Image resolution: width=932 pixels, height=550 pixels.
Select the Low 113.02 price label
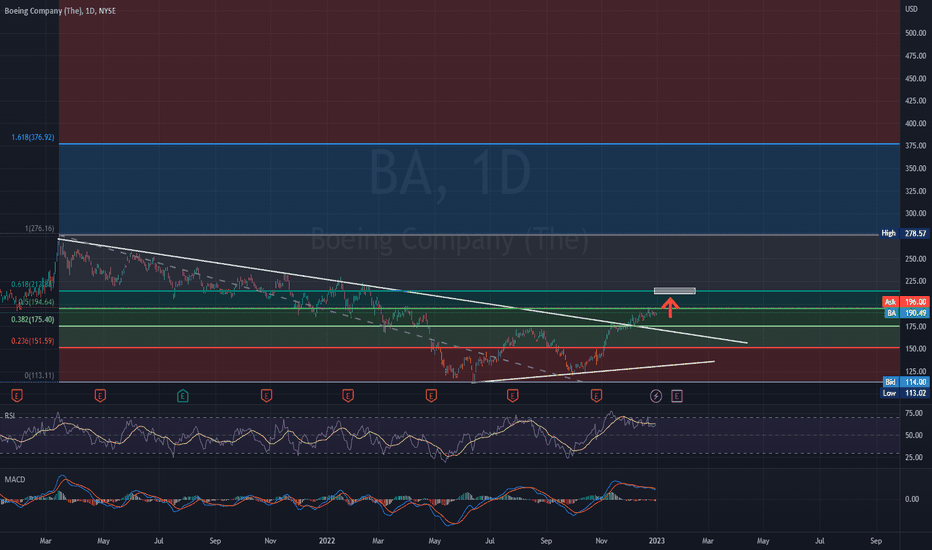[x=905, y=393]
